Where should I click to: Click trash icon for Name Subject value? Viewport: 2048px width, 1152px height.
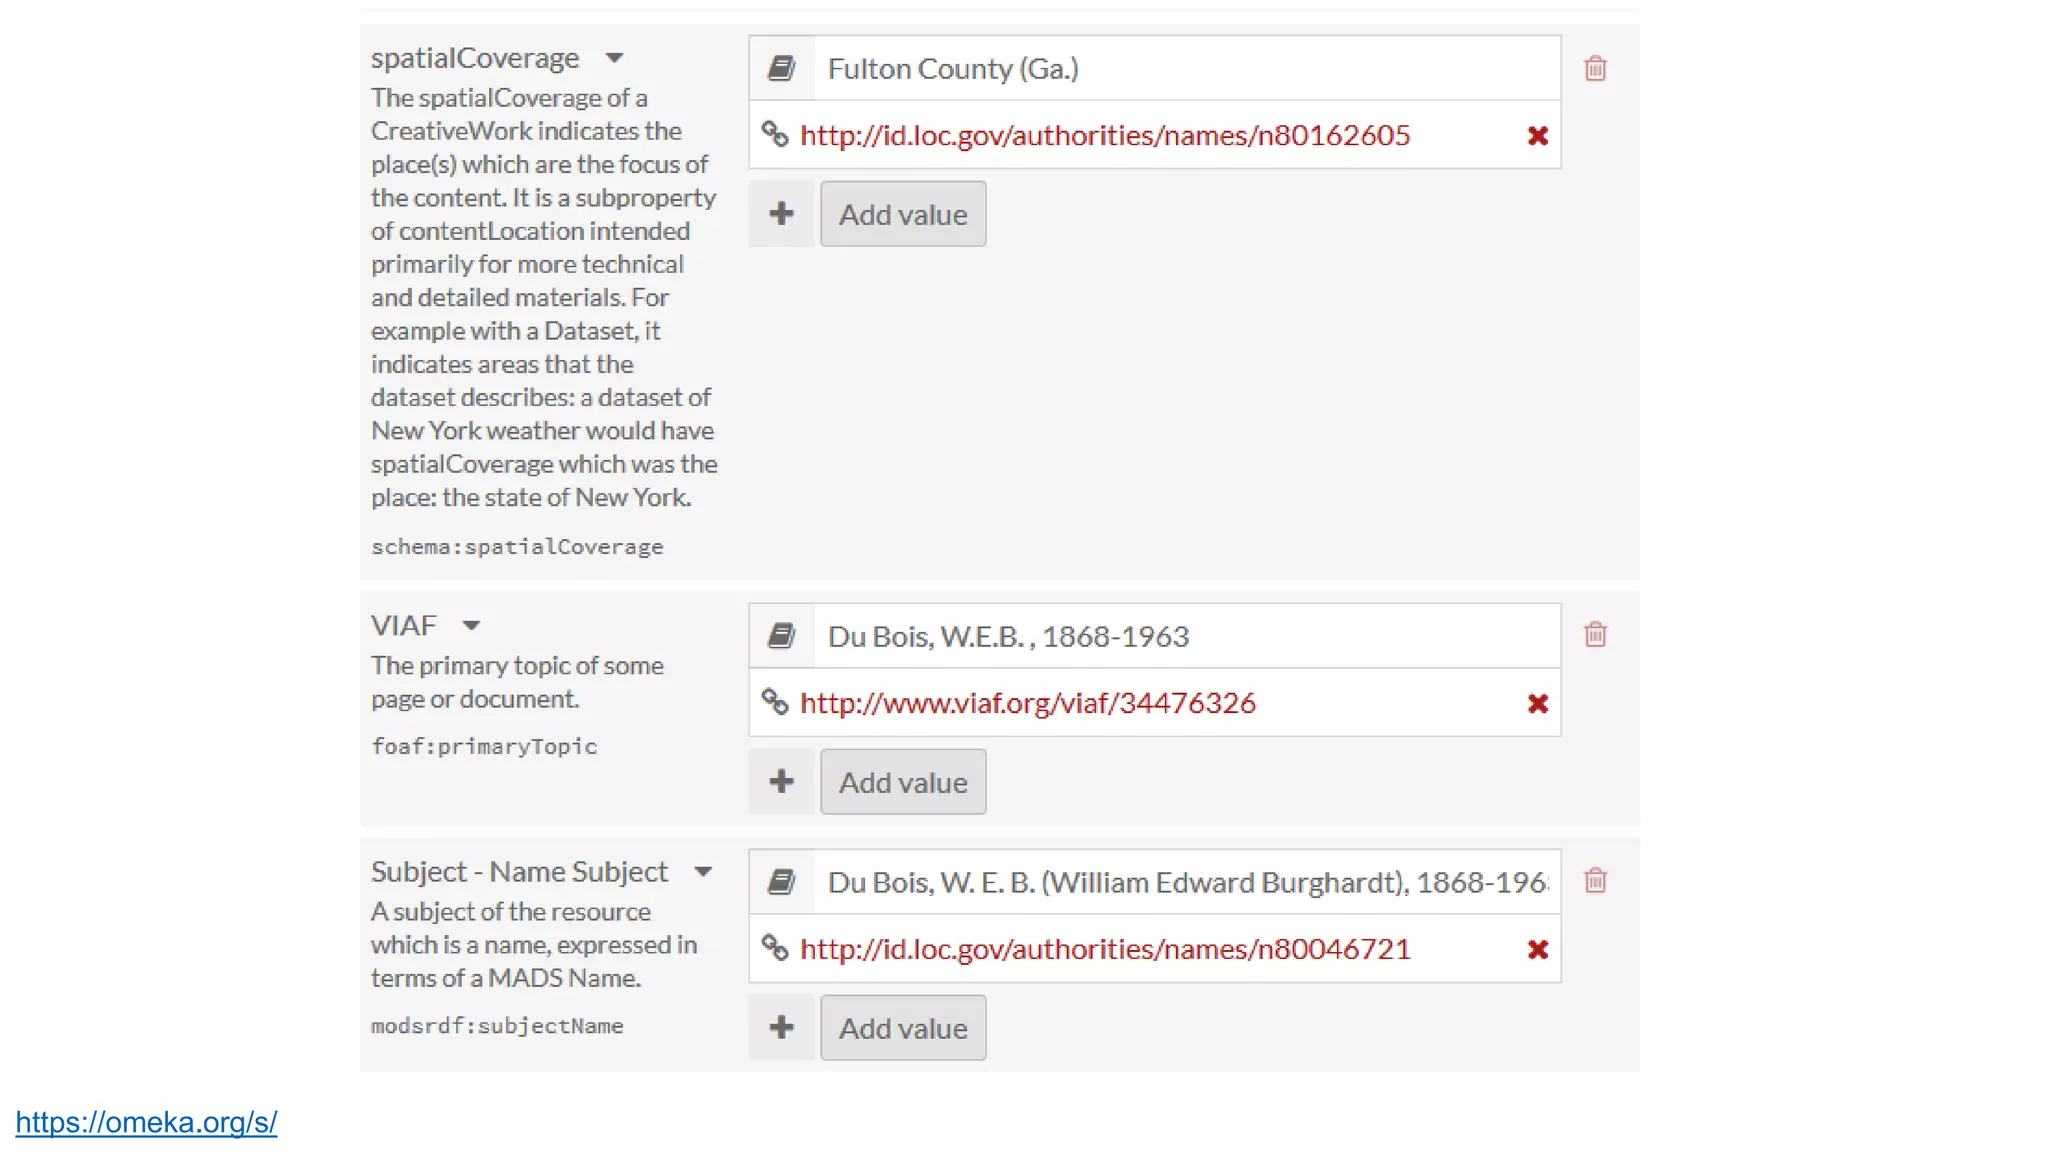tap(1595, 881)
